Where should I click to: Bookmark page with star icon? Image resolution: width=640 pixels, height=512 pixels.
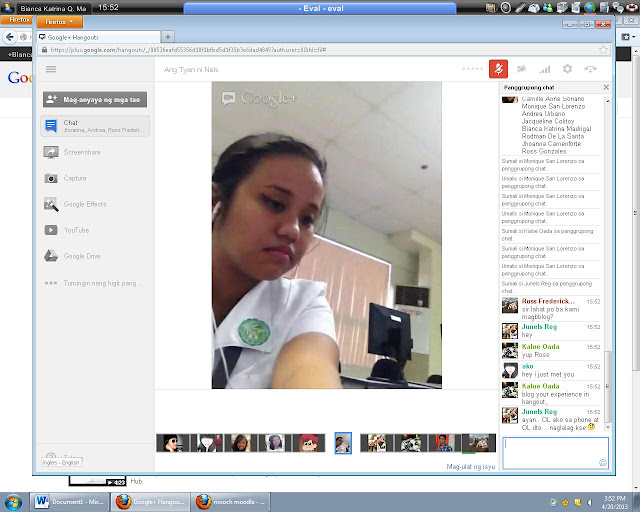pos(603,50)
